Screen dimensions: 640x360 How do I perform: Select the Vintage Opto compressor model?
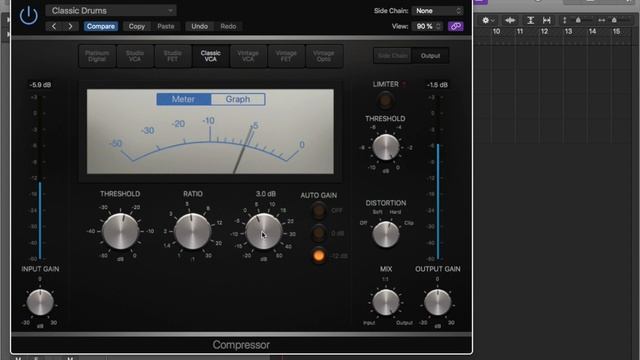pos(324,56)
